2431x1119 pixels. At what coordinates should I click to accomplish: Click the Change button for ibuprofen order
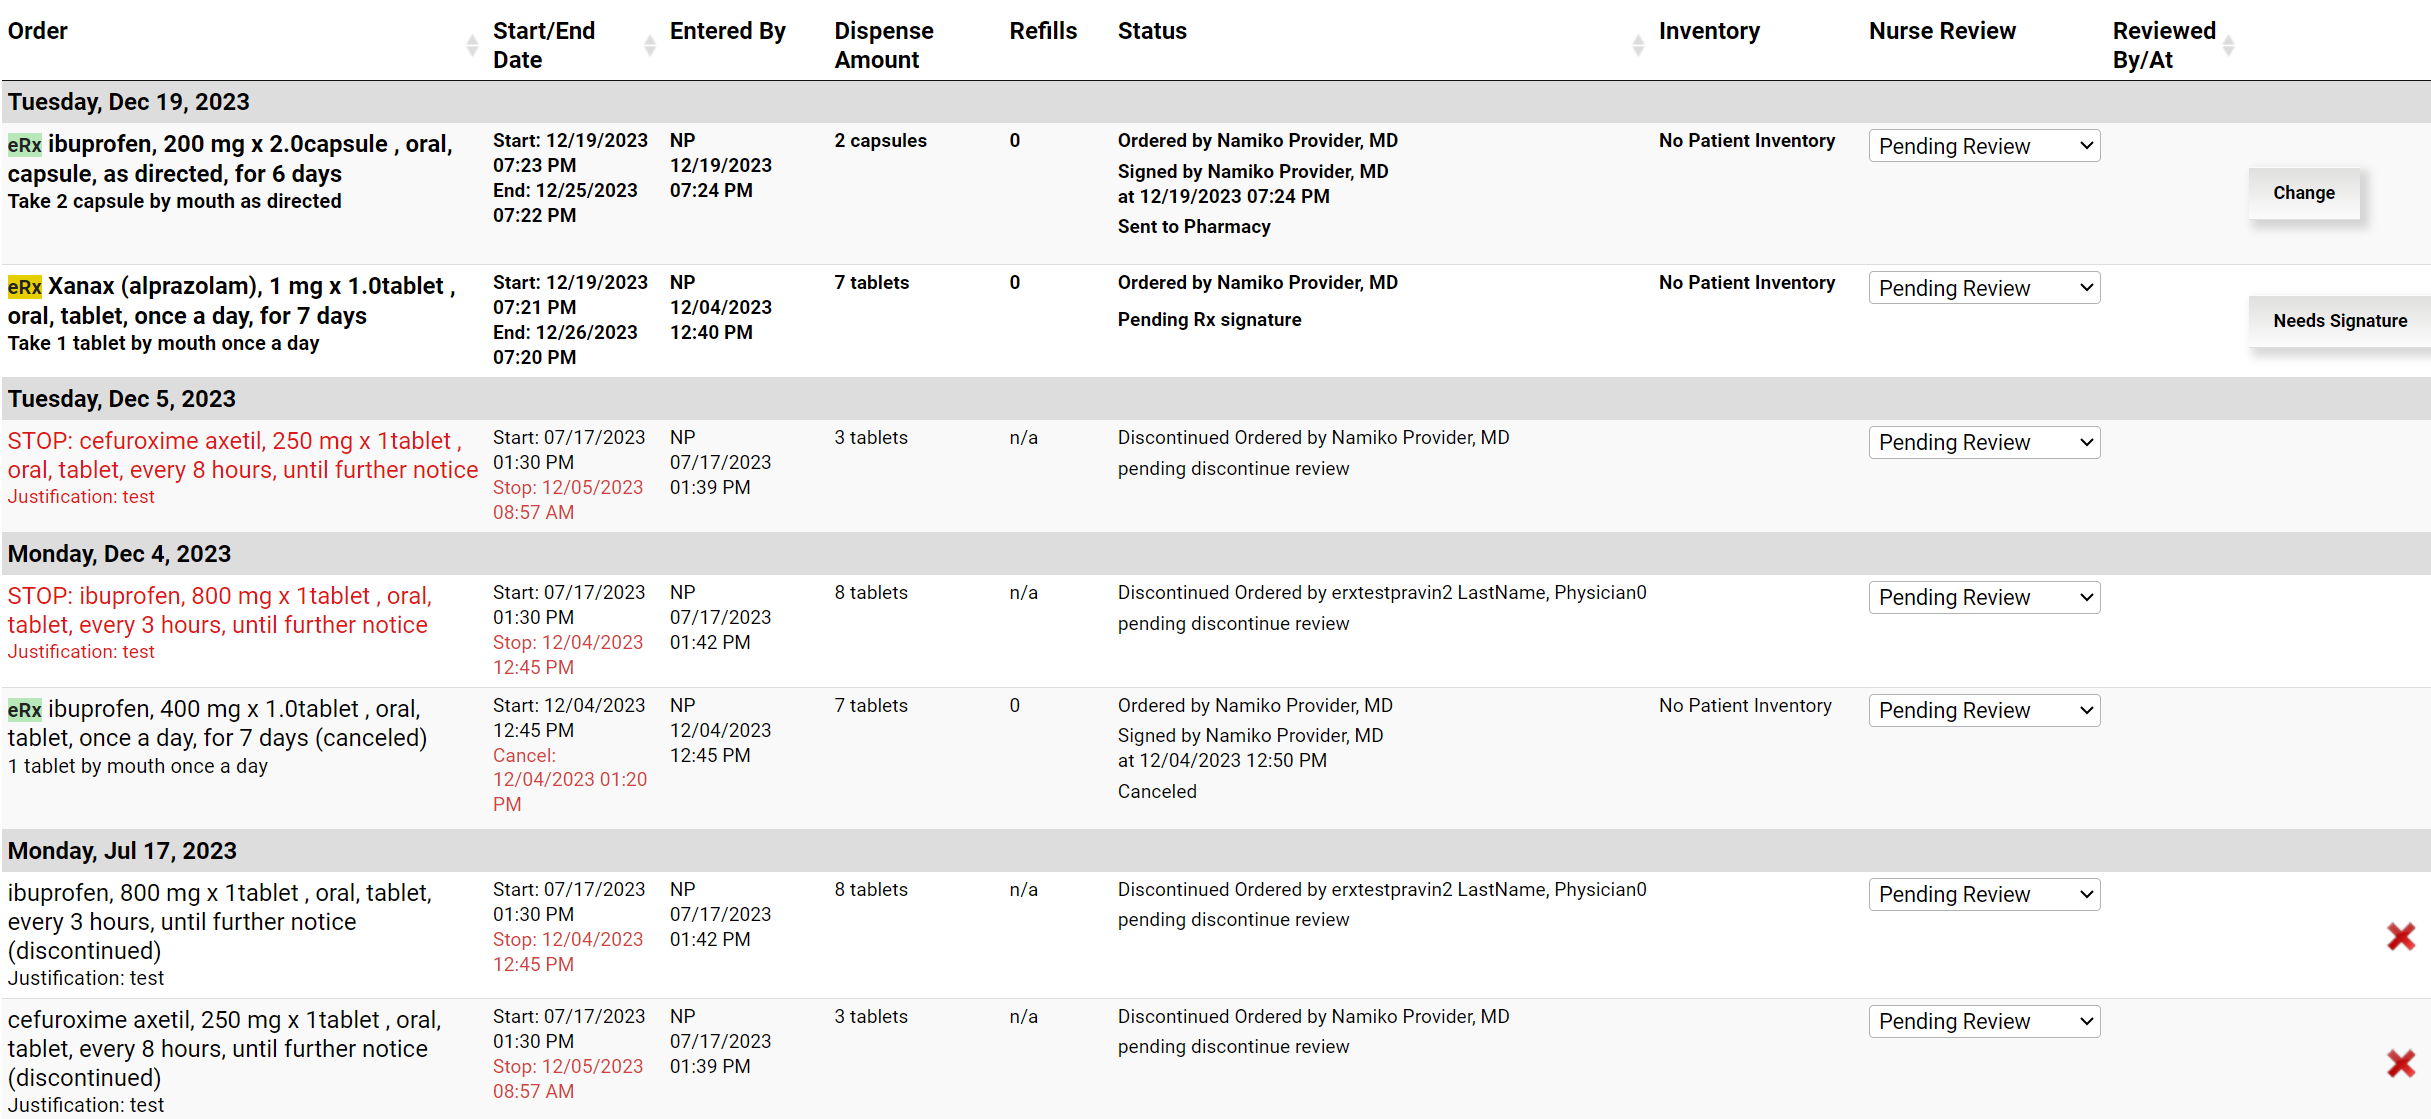(x=2304, y=193)
